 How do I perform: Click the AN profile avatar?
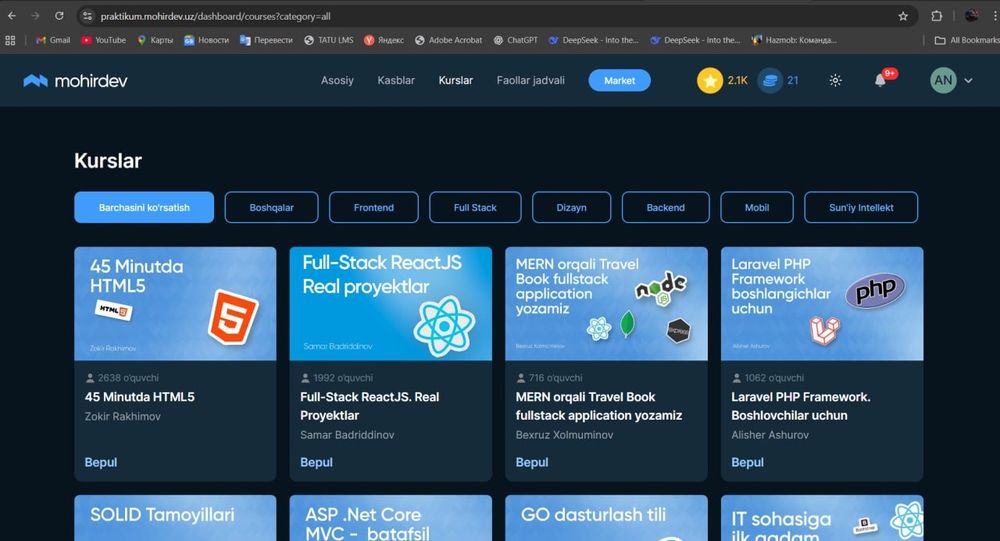(943, 80)
